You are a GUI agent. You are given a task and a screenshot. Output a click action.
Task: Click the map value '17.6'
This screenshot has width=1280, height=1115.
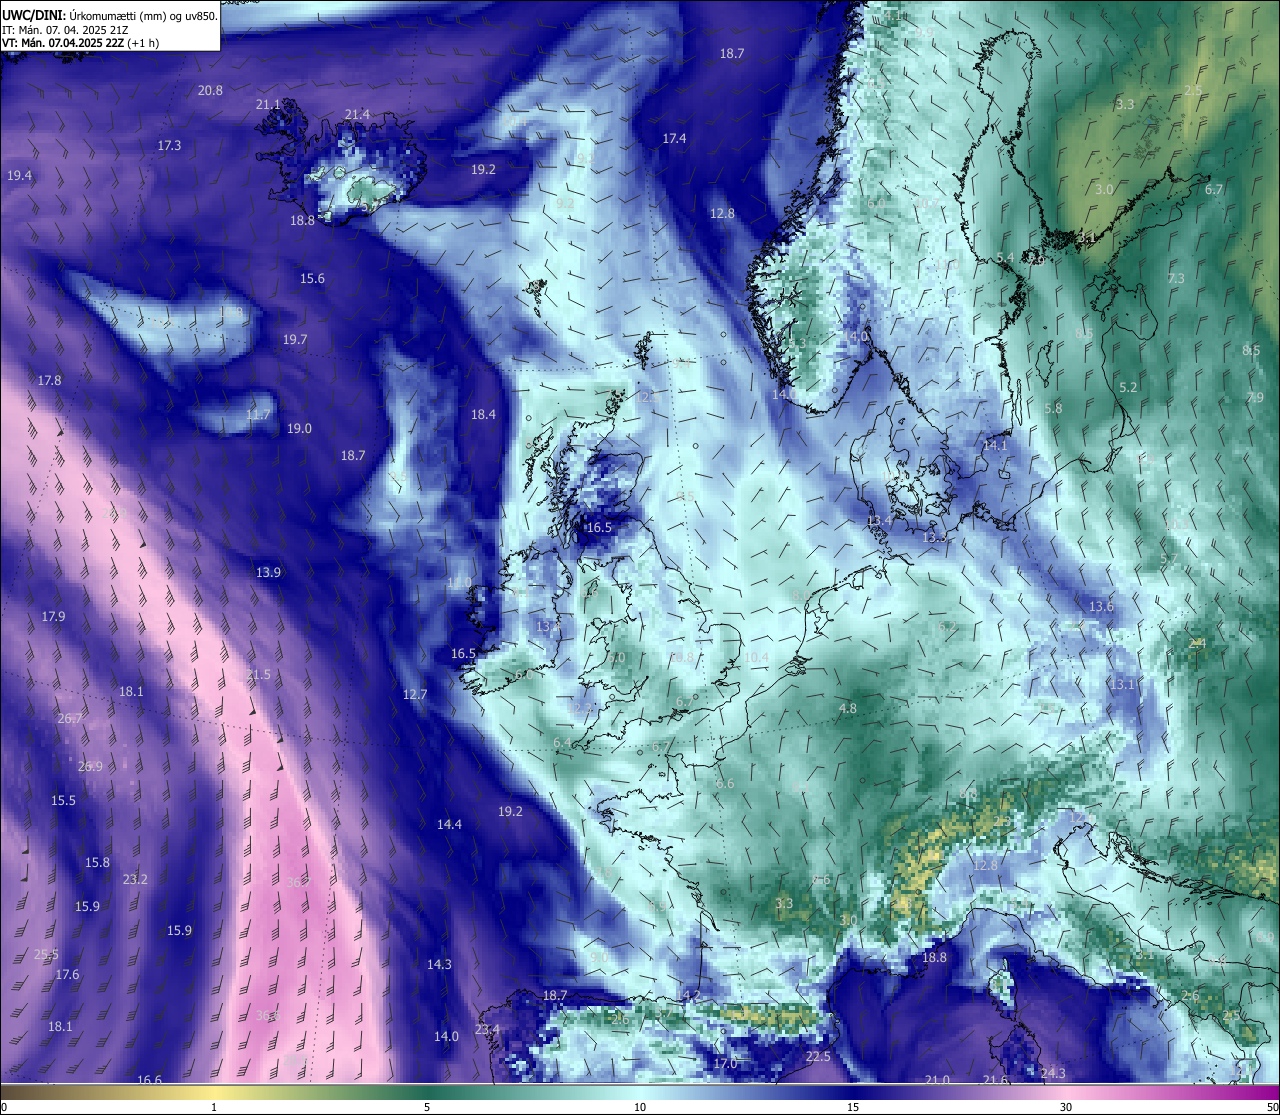click(67, 975)
